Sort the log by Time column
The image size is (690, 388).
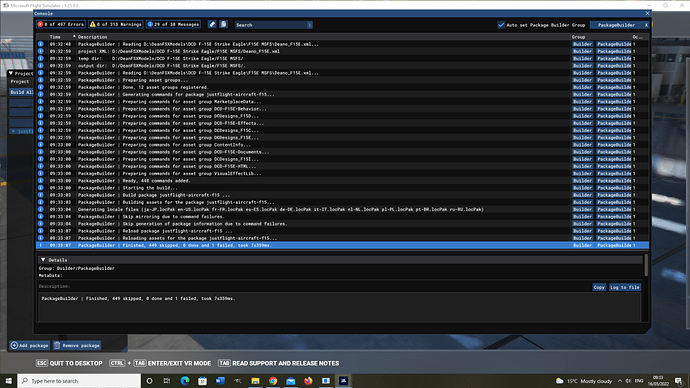[x=55, y=37]
